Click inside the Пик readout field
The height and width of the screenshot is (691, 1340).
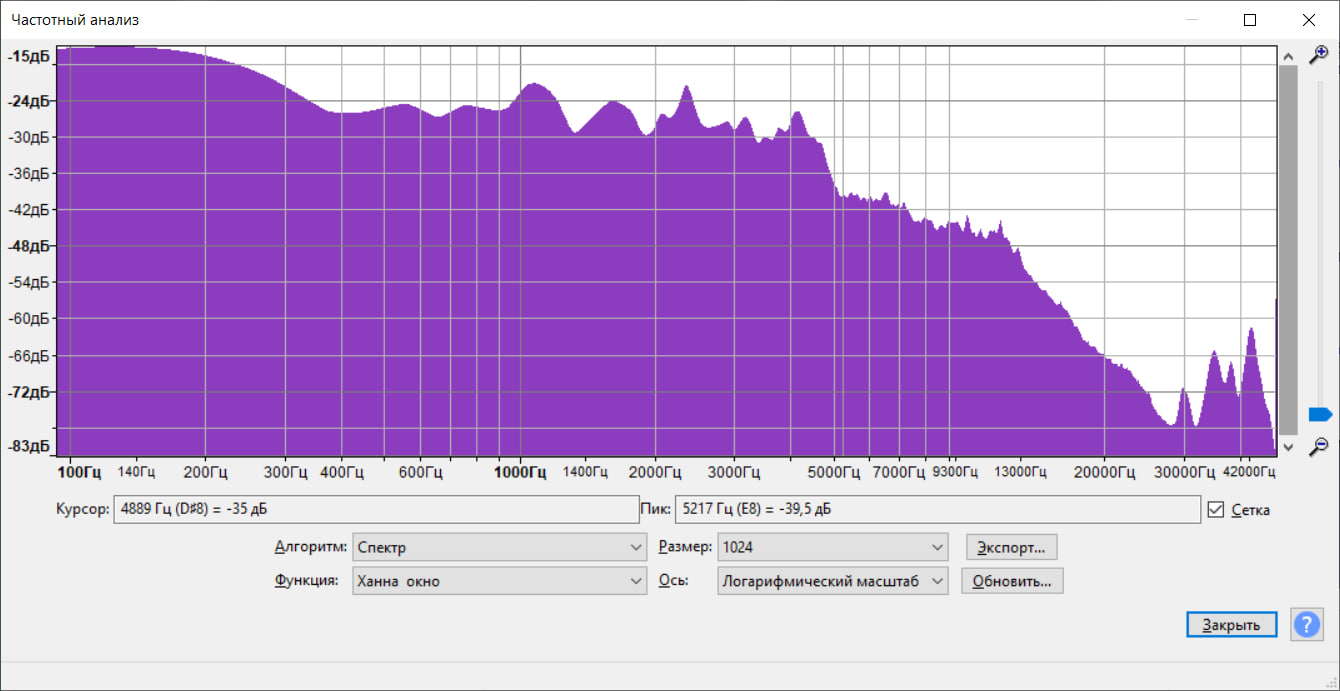(x=938, y=509)
